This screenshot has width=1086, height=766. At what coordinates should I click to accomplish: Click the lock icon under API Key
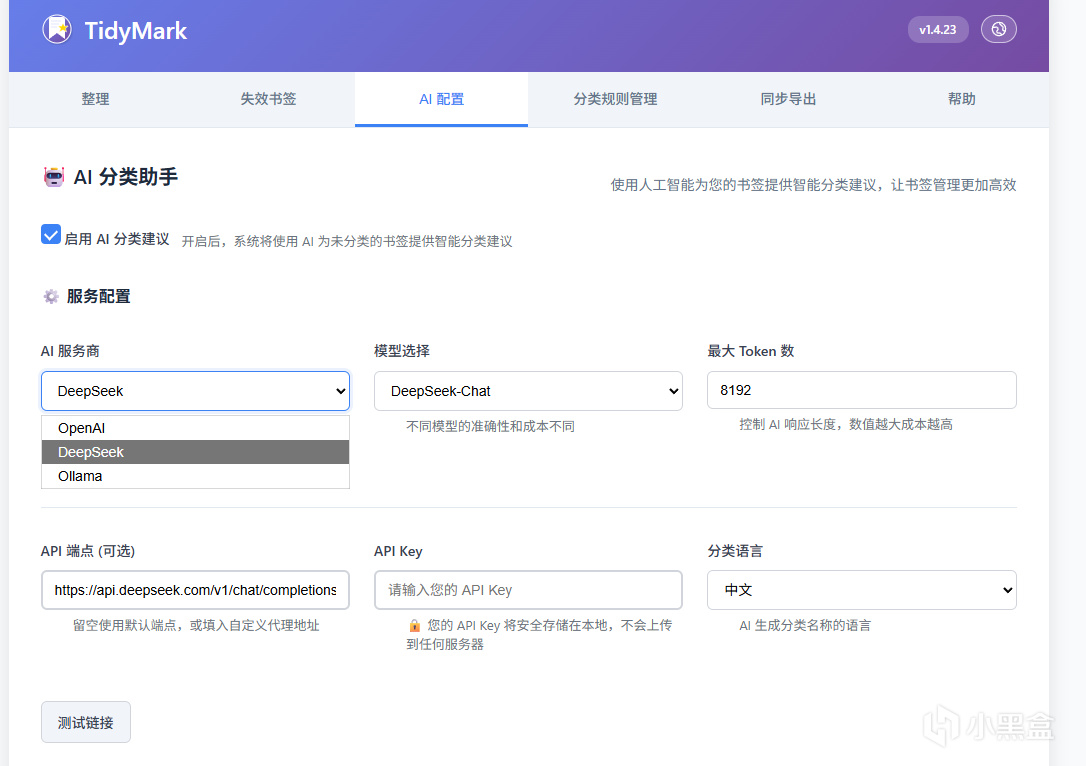click(x=415, y=625)
